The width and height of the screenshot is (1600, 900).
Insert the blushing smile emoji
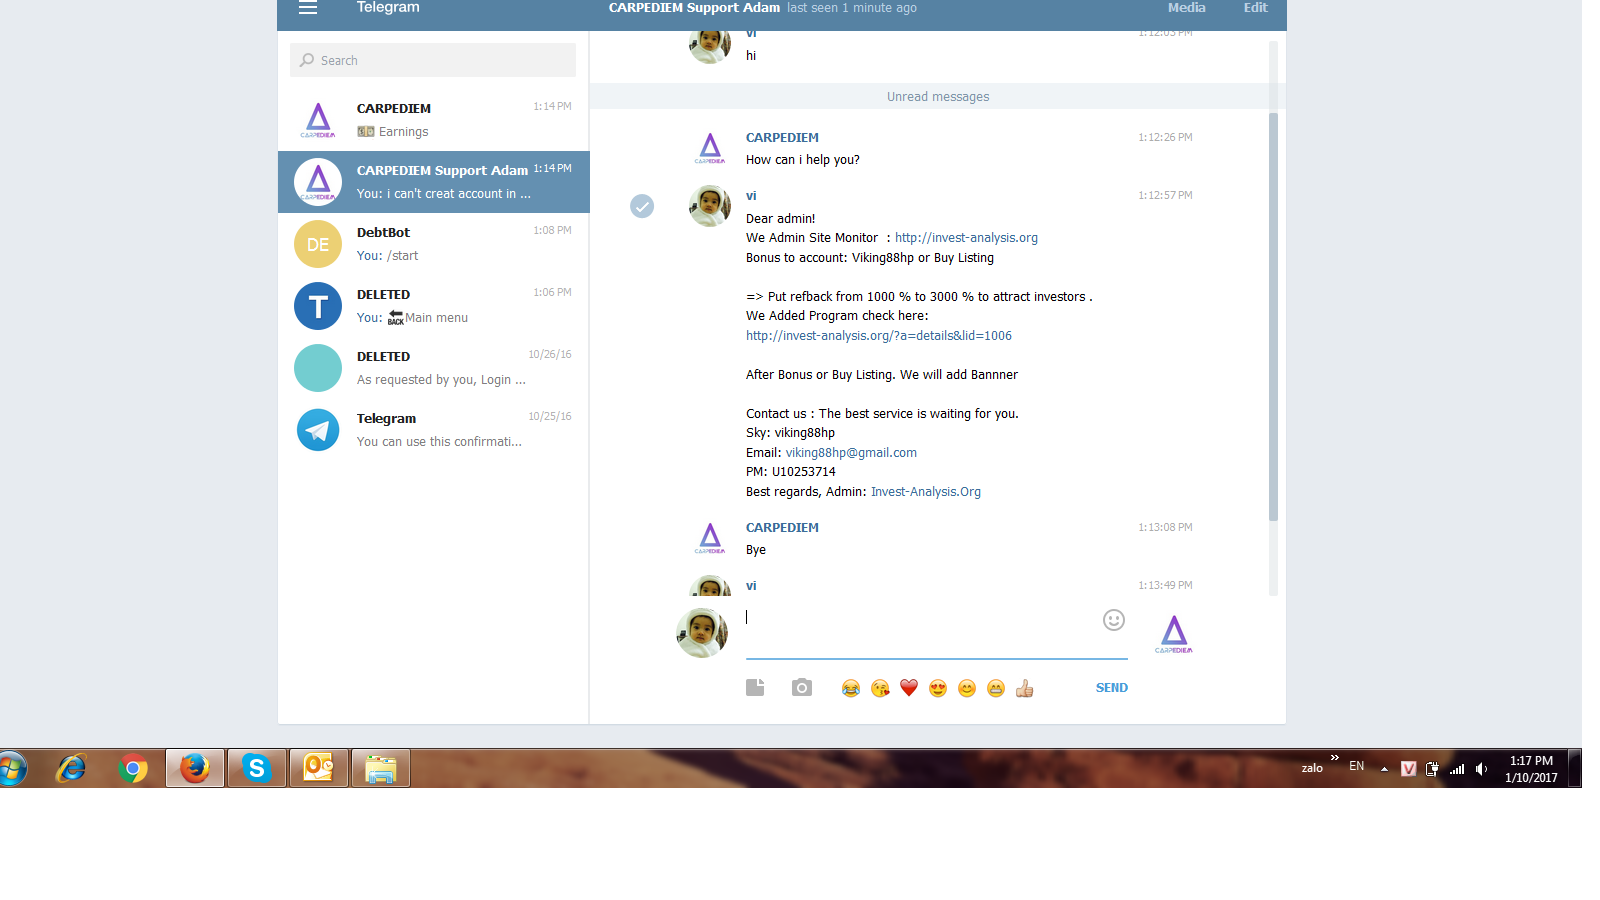pyautogui.click(x=967, y=688)
